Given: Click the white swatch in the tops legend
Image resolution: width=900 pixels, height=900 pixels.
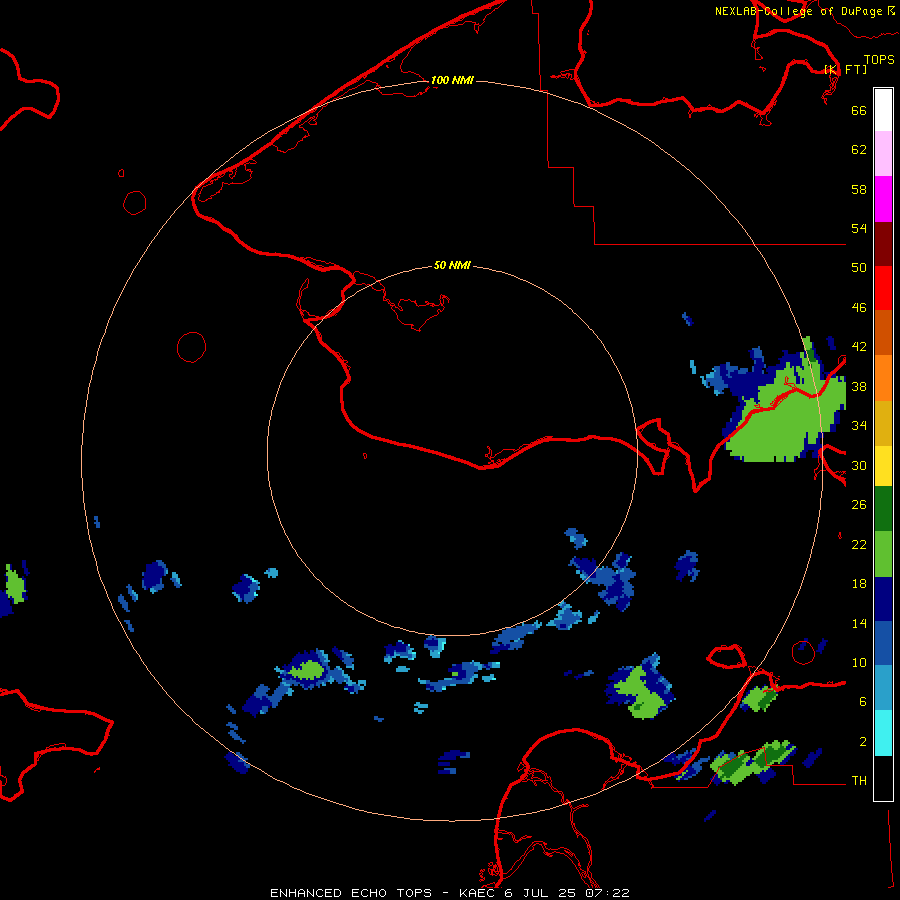Looking at the screenshot, I should coord(883,110).
